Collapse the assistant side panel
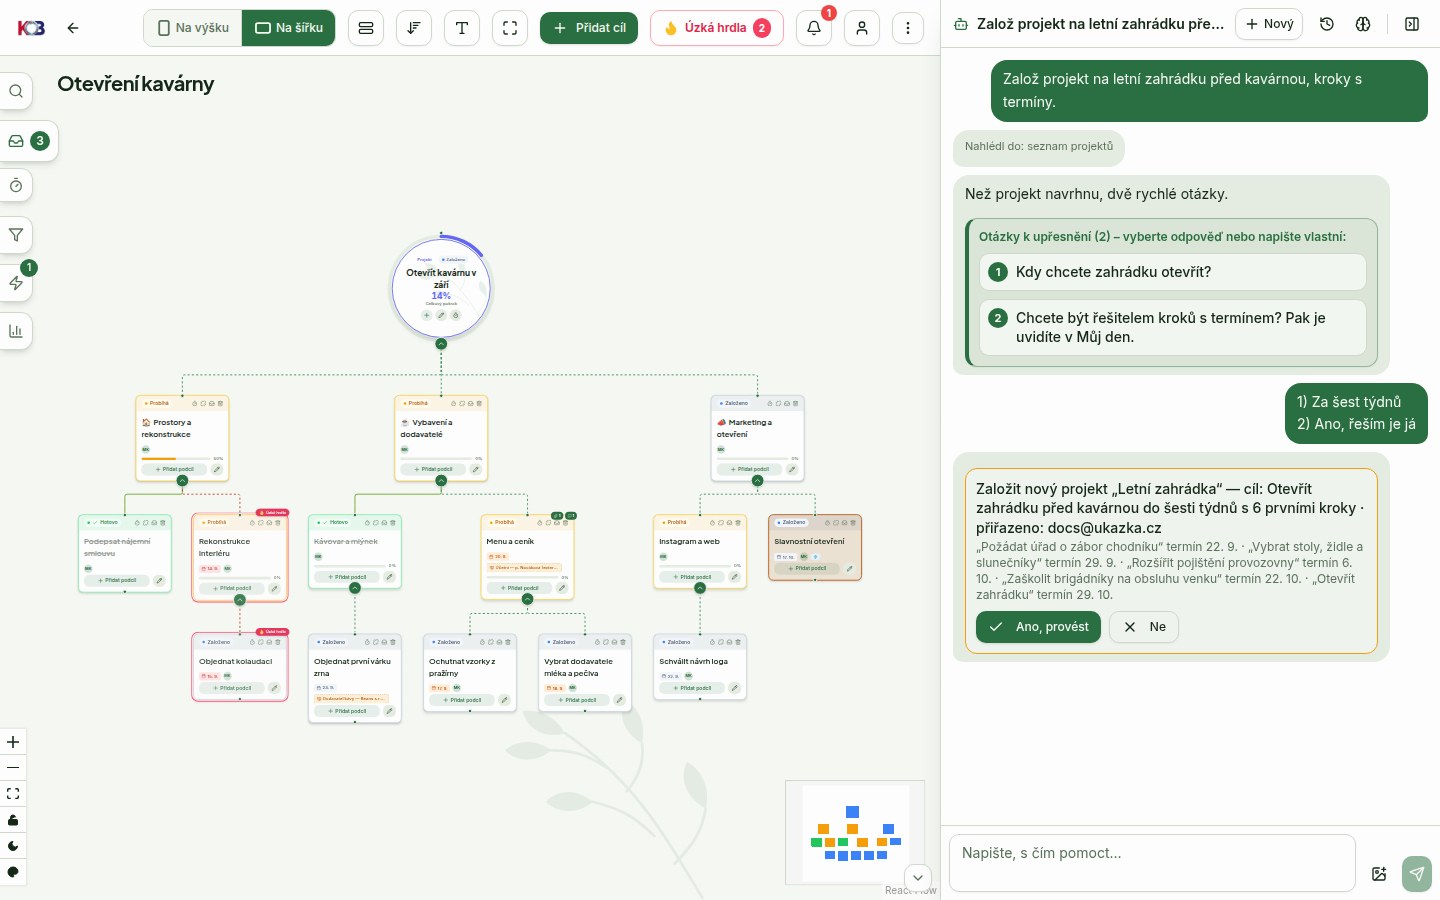The image size is (1440, 900). pyautogui.click(x=1412, y=24)
